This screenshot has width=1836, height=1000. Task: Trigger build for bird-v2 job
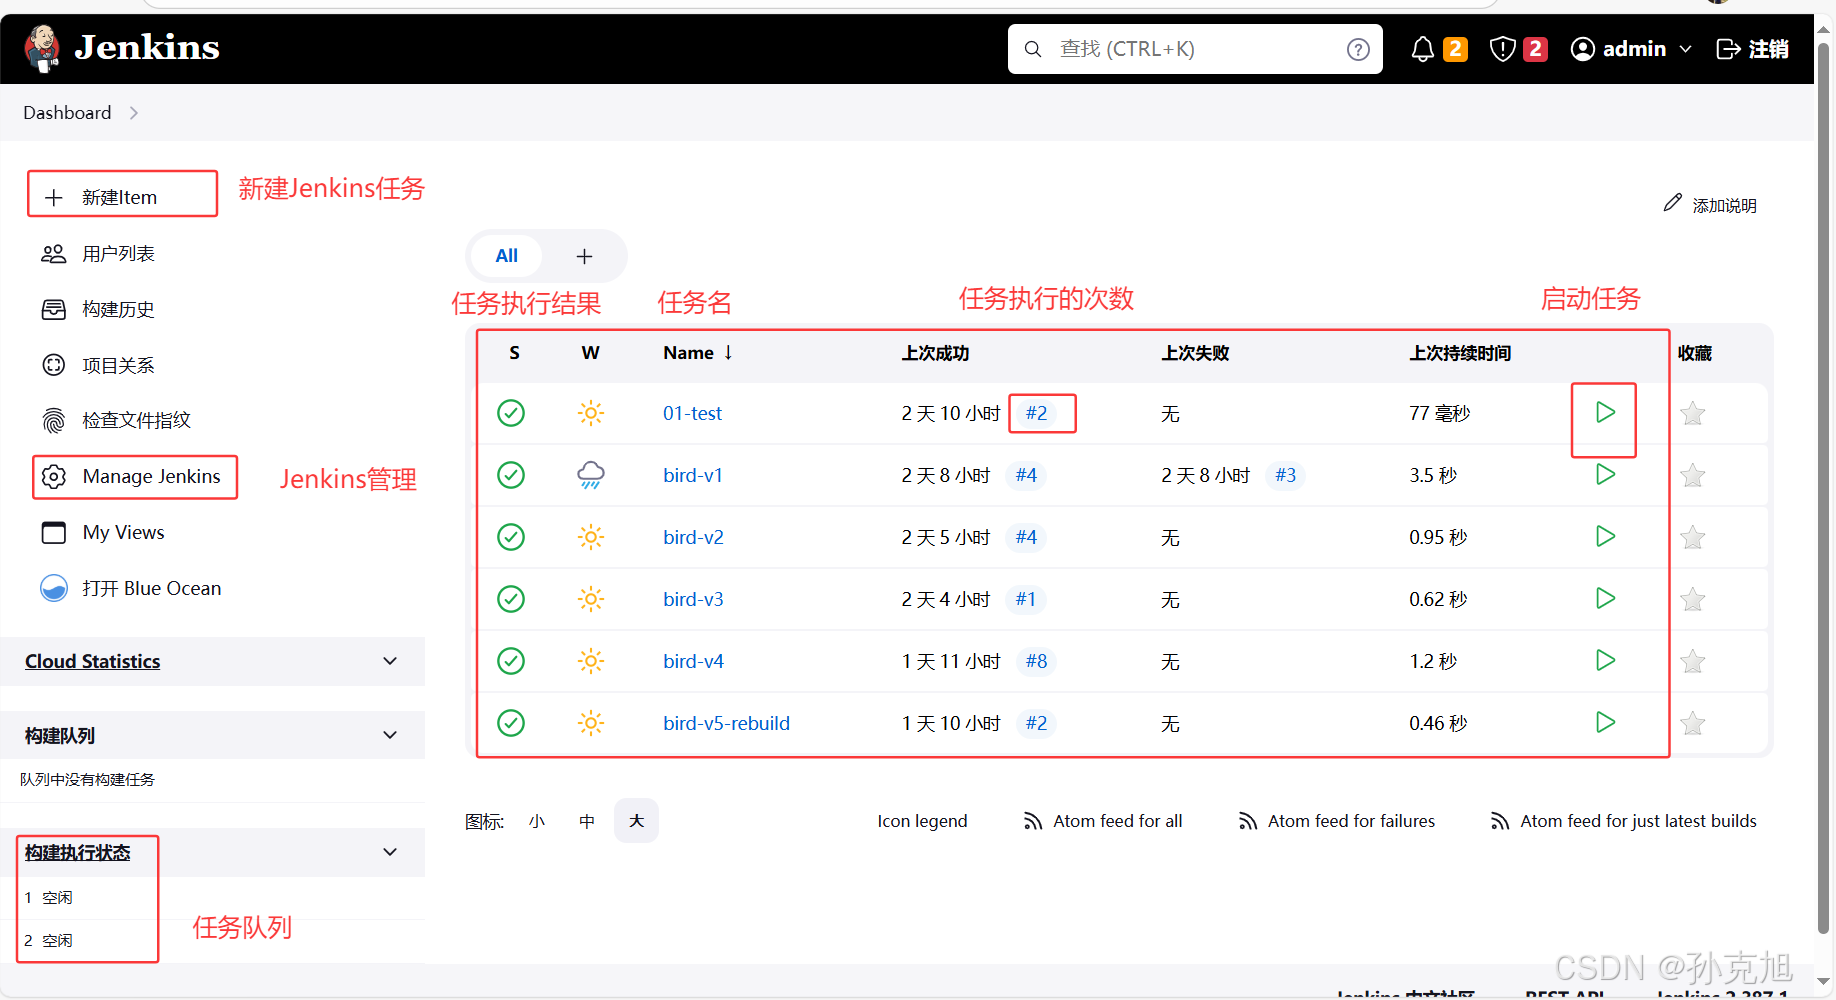[1605, 536]
